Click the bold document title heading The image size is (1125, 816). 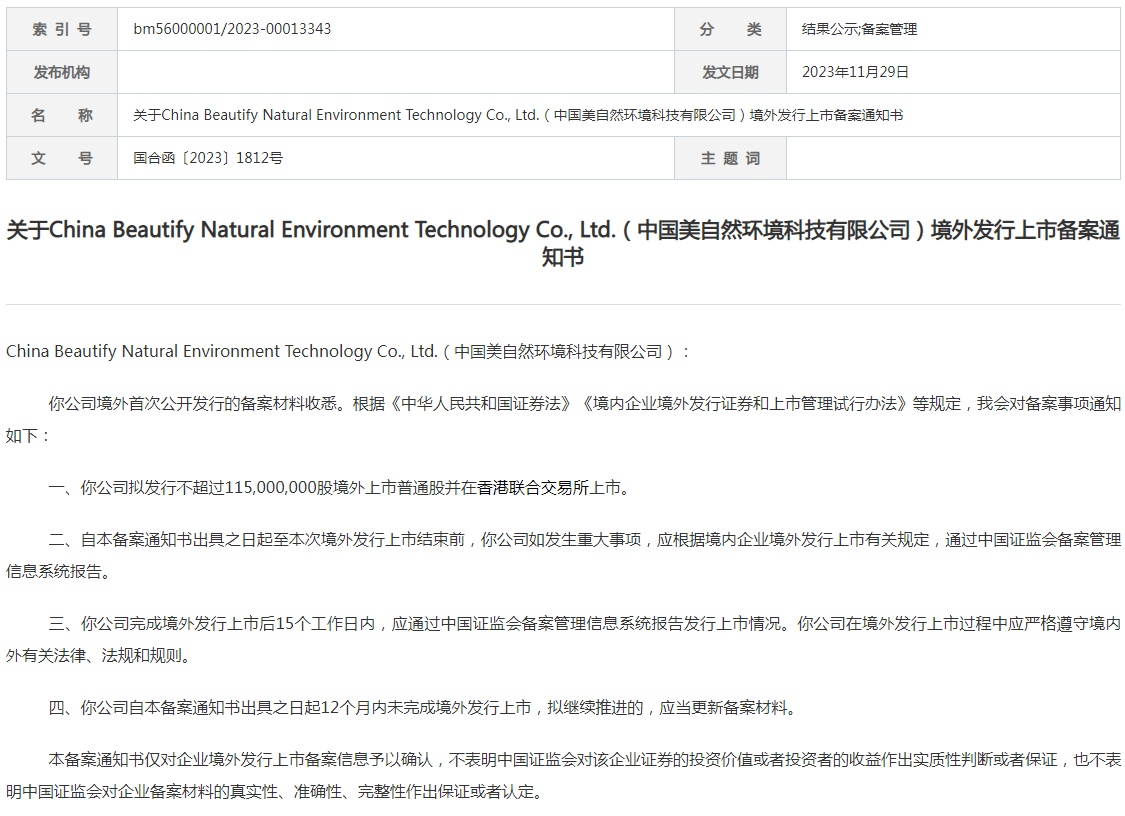point(563,243)
